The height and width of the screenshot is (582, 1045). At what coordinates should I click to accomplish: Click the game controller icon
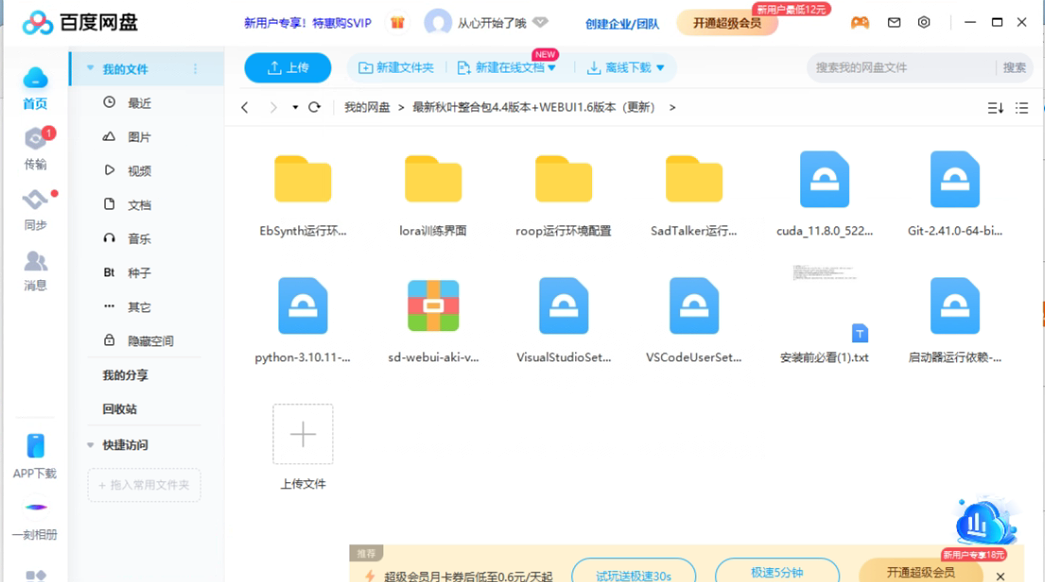coord(860,22)
